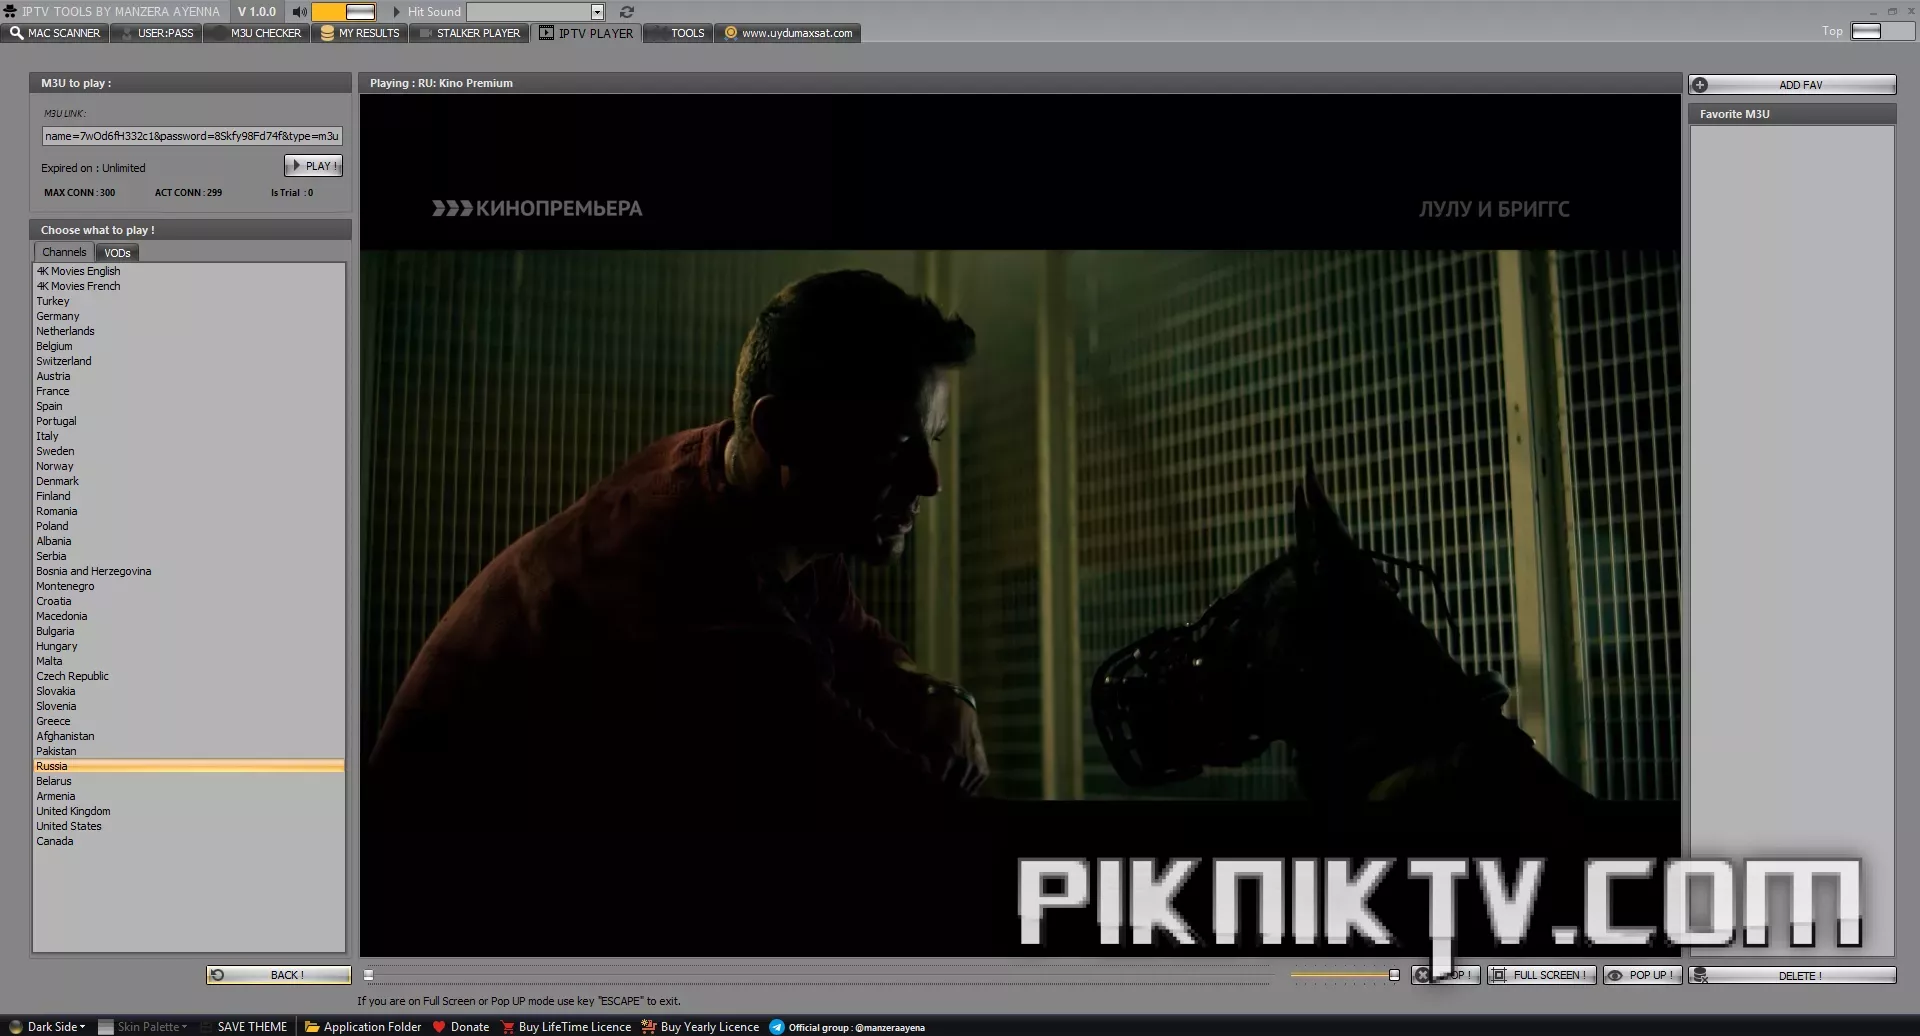Click the Favorite M3U list area

click(x=1792, y=540)
